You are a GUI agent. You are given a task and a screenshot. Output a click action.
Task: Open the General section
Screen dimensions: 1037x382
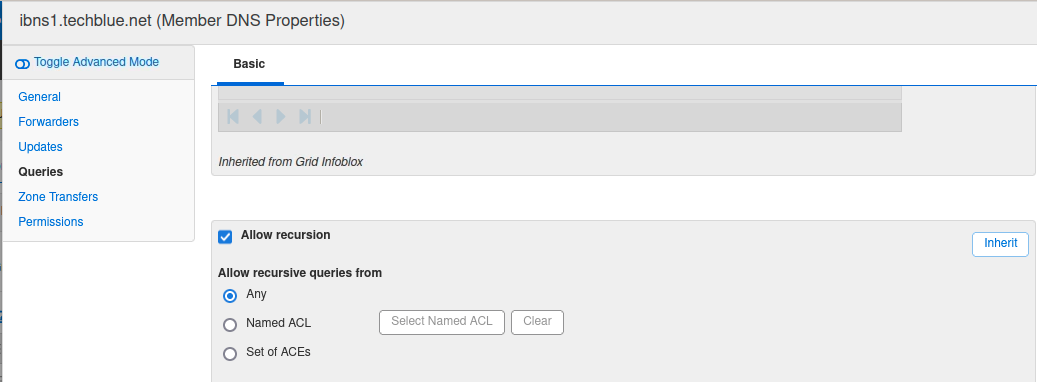tap(40, 97)
